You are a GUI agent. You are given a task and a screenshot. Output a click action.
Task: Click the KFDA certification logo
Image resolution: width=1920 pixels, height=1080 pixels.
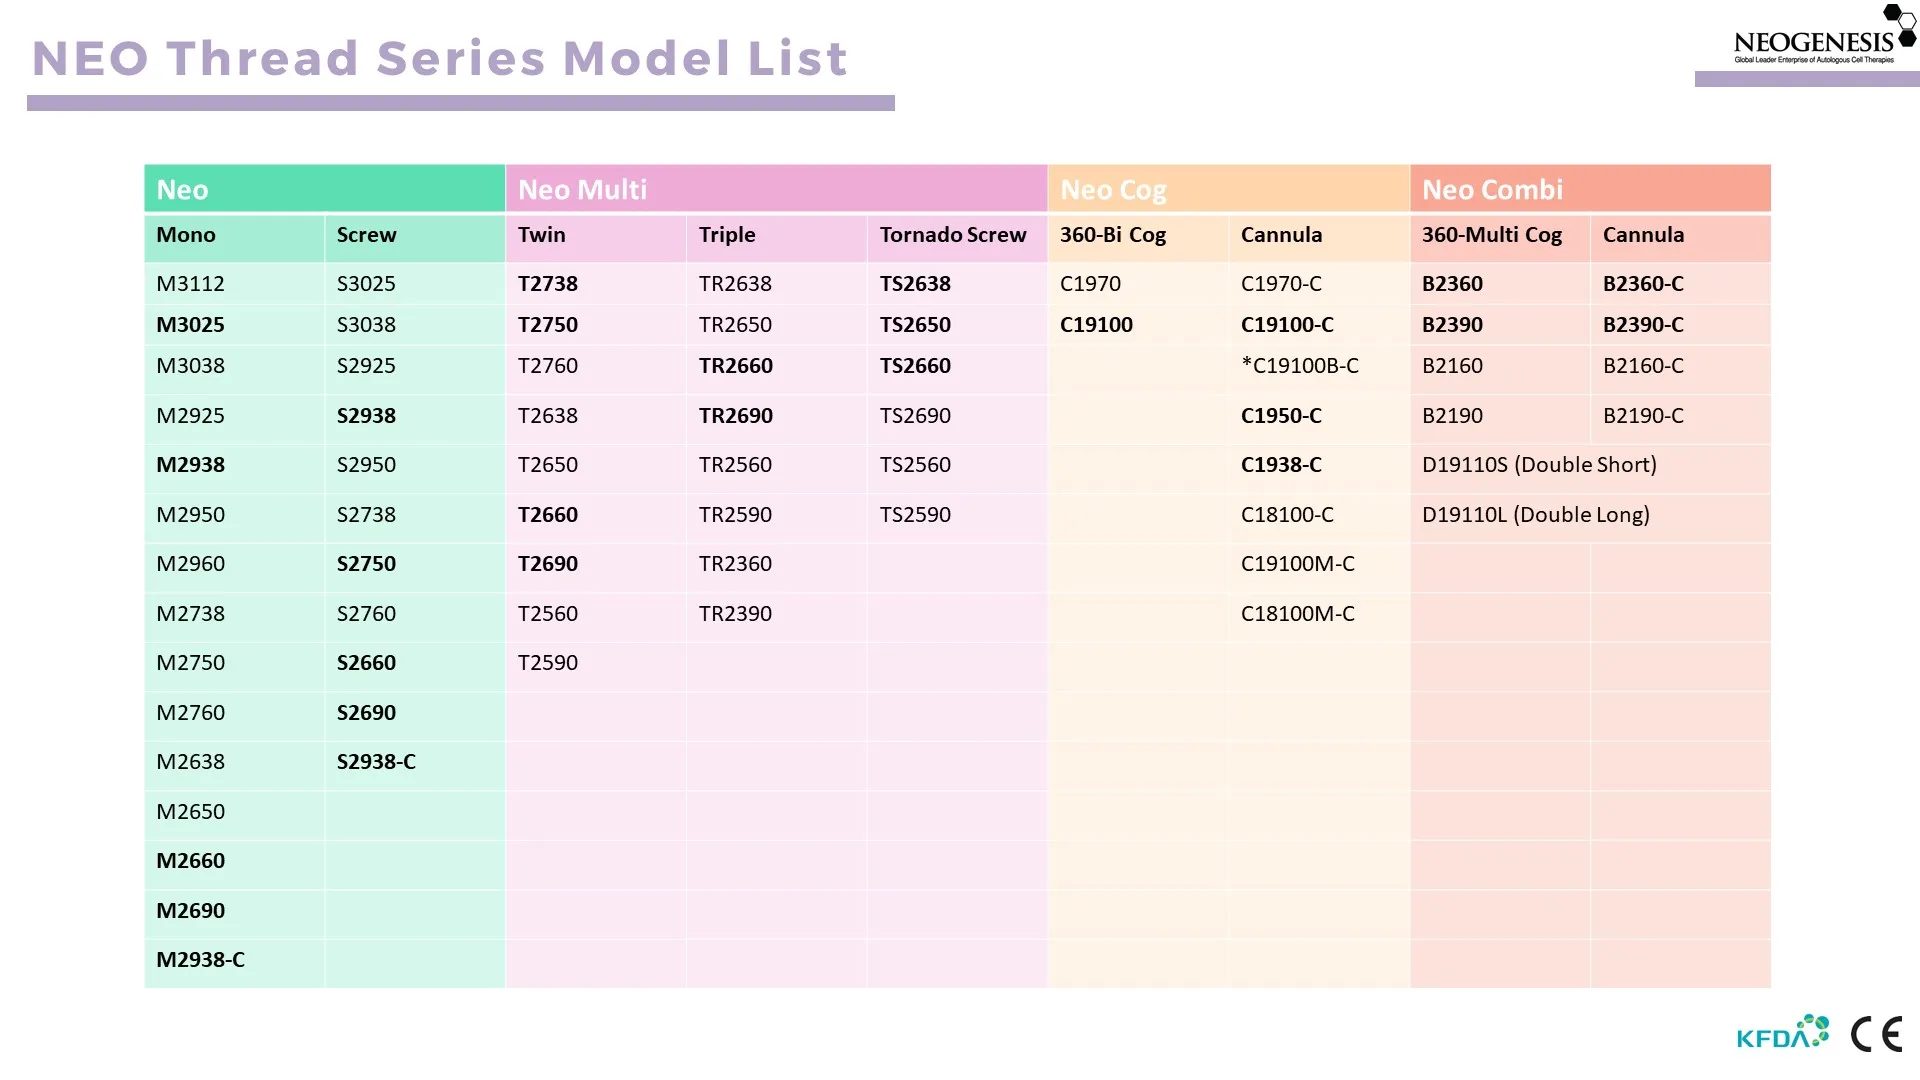point(1782,1034)
